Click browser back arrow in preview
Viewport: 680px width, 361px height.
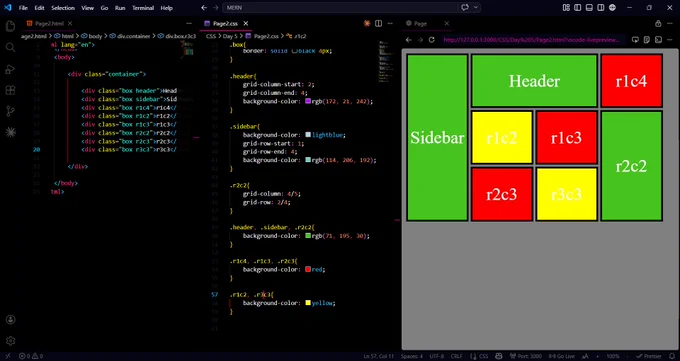coord(409,40)
